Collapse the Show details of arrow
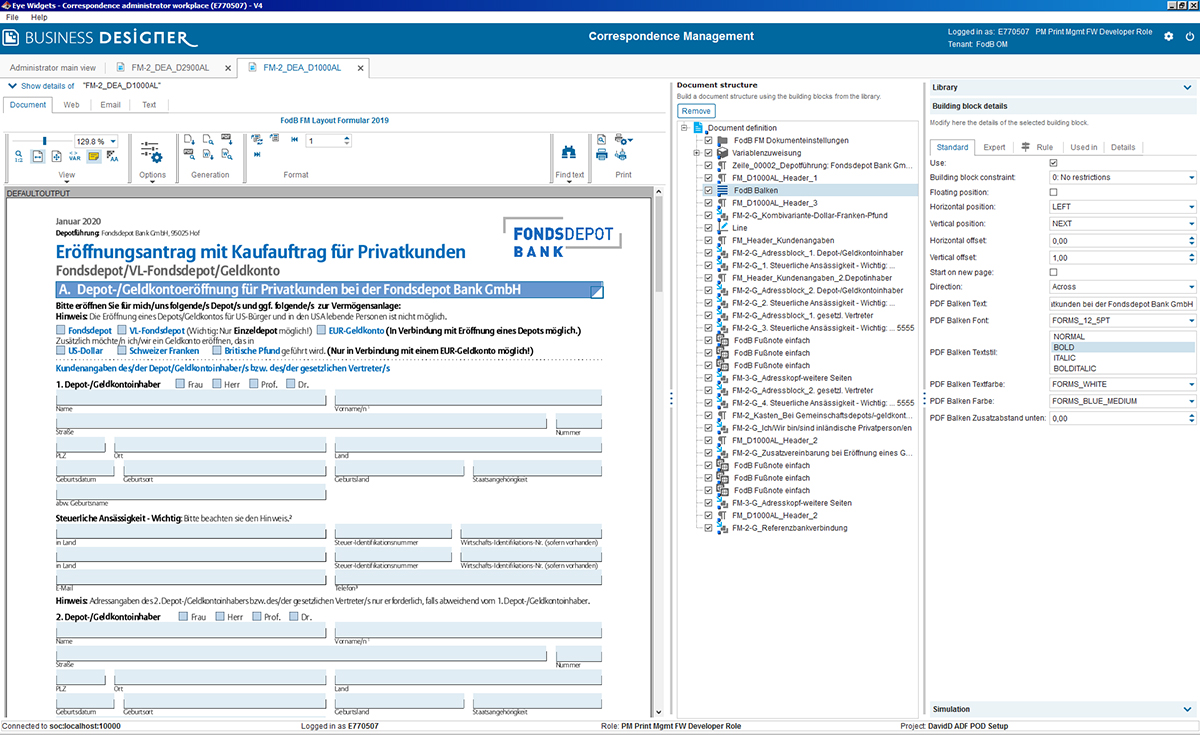This screenshot has height=735, width=1200. (x=11, y=86)
